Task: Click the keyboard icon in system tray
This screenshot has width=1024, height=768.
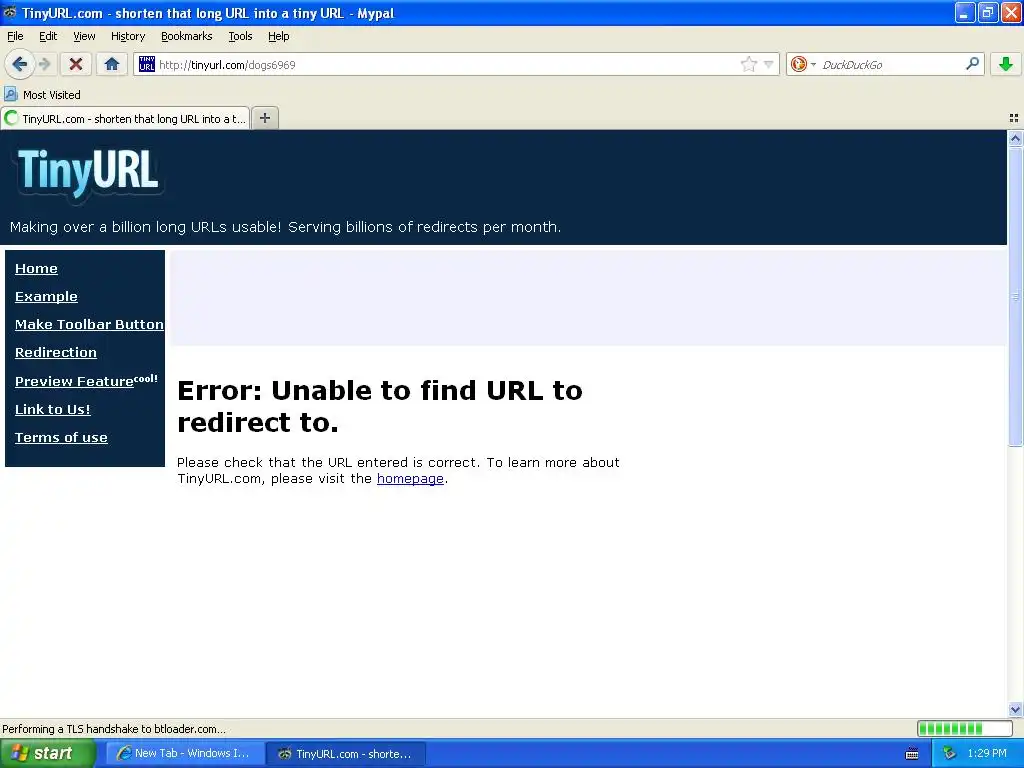Action: 912,754
